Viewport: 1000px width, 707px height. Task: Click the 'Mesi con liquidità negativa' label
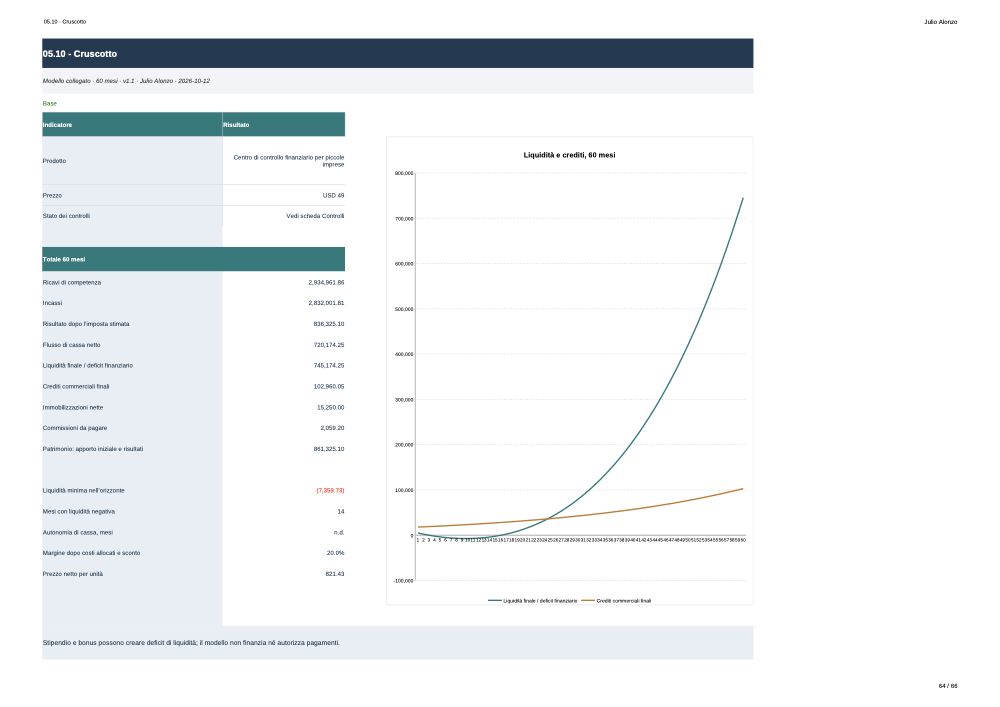click(x=79, y=511)
